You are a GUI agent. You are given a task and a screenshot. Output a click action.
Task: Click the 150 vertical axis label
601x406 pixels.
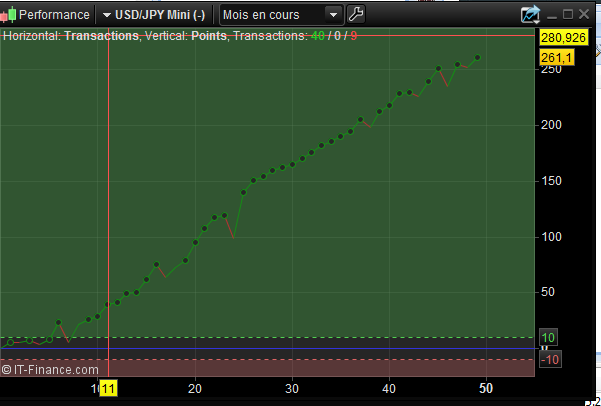(551, 181)
